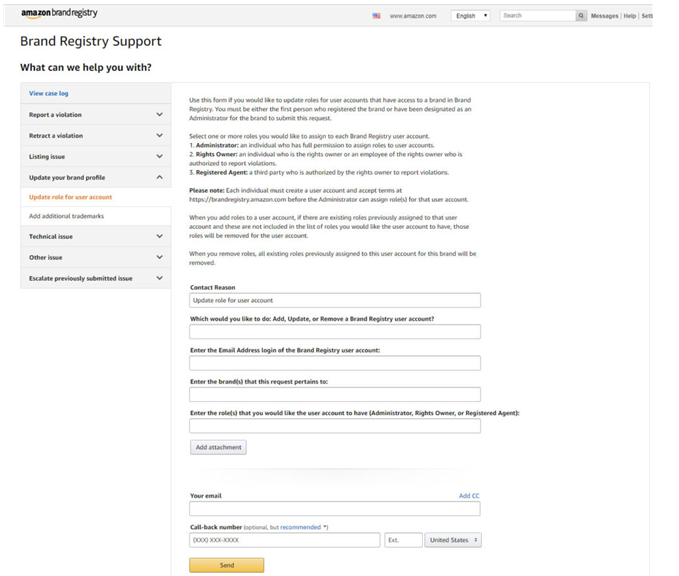Screen dimensions: 679x576
Task: Click the Your email input field
Action: coord(335,508)
